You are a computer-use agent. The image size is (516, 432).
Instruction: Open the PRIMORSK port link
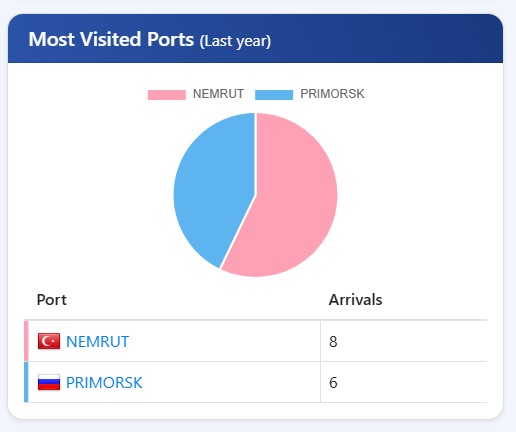point(104,383)
